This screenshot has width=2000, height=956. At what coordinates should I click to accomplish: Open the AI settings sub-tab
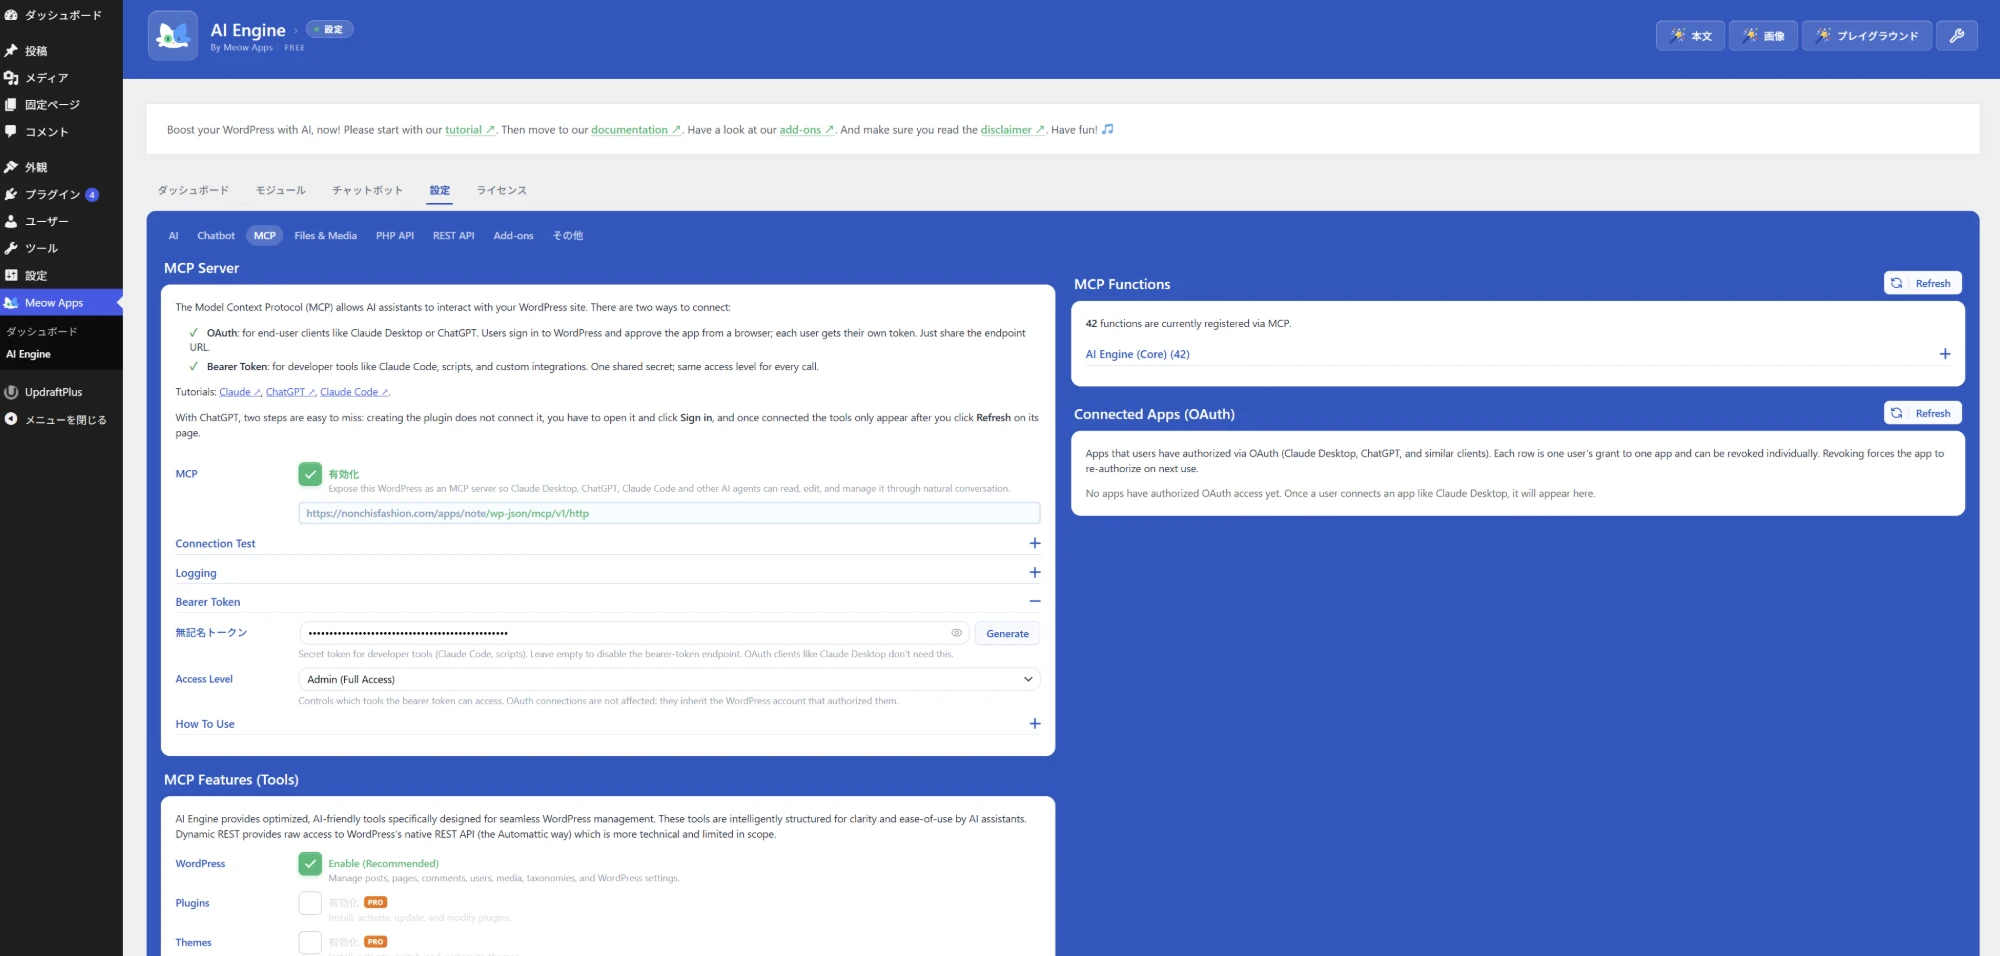click(x=173, y=236)
